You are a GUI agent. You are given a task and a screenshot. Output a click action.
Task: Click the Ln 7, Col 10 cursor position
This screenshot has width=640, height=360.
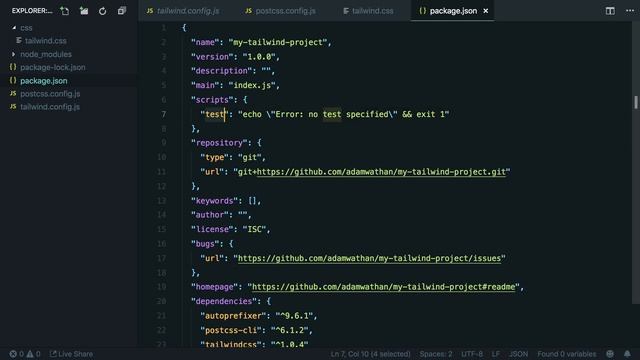[x=371, y=354]
